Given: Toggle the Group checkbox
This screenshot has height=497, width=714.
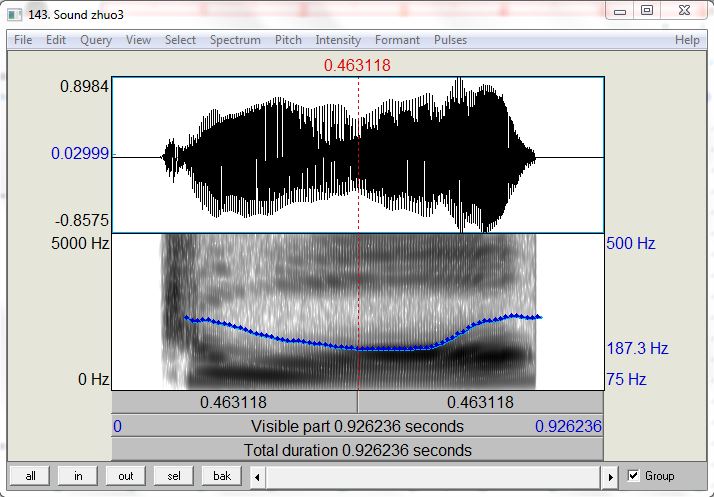Looking at the screenshot, I should (633, 476).
